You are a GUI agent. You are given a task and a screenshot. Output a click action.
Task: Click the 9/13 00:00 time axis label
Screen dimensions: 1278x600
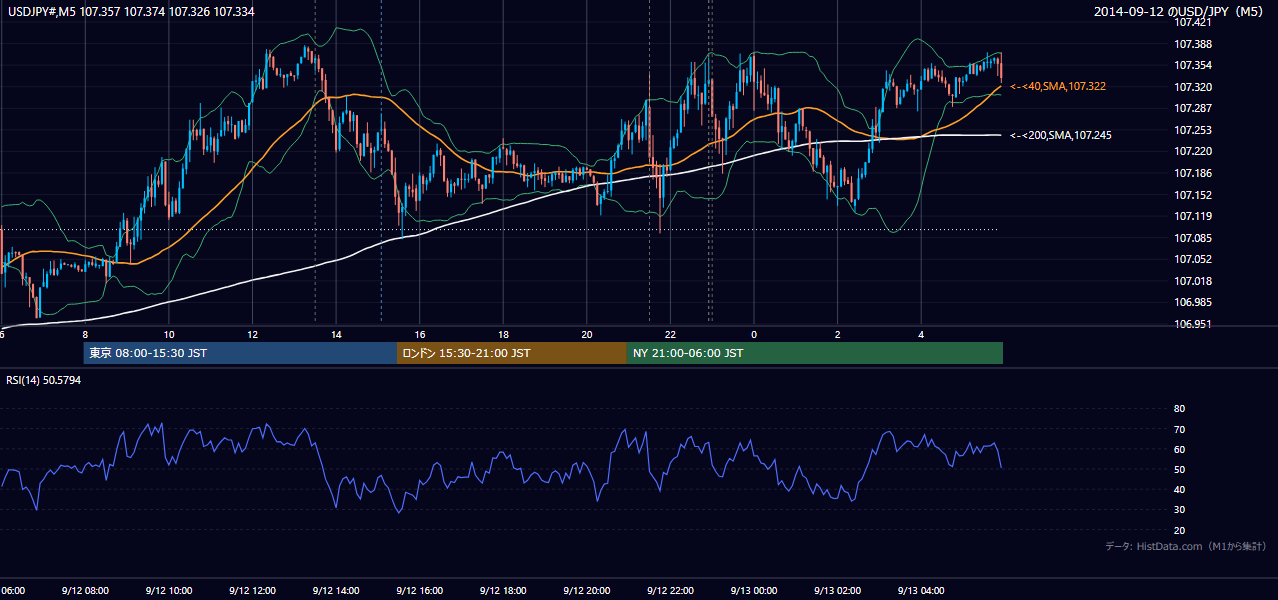(x=753, y=591)
